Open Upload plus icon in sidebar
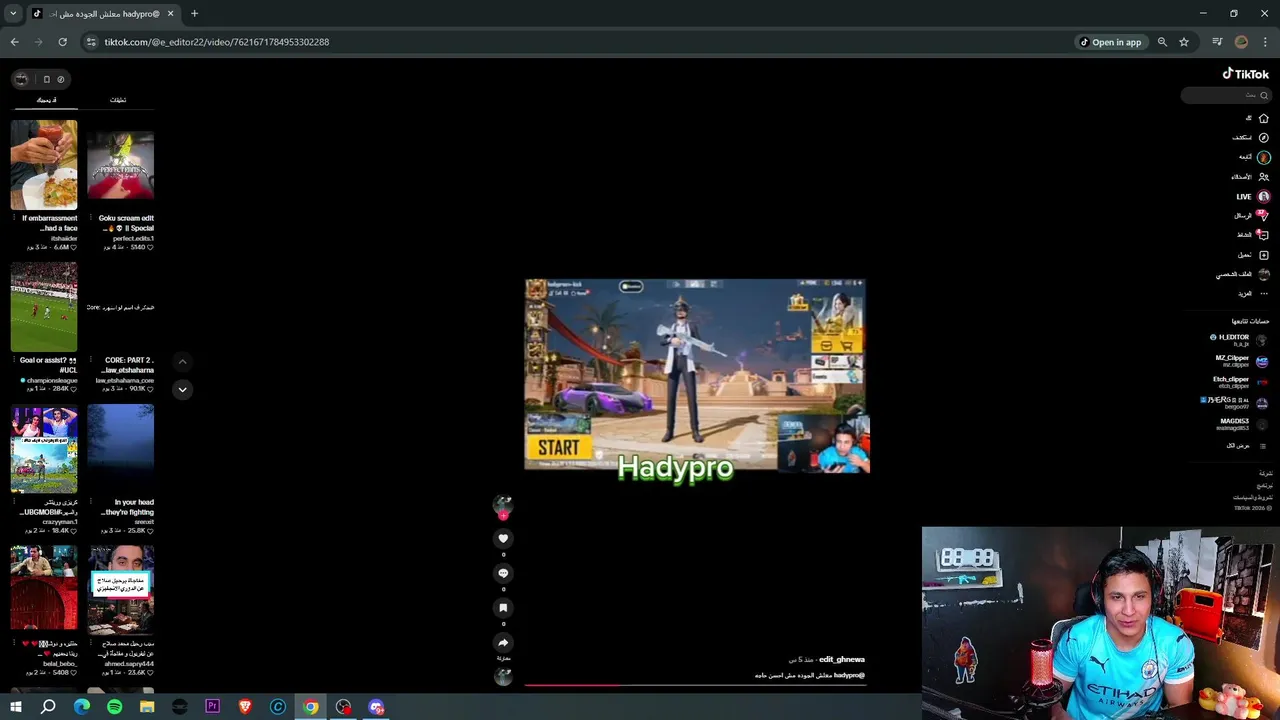 (x=1263, y=255)
